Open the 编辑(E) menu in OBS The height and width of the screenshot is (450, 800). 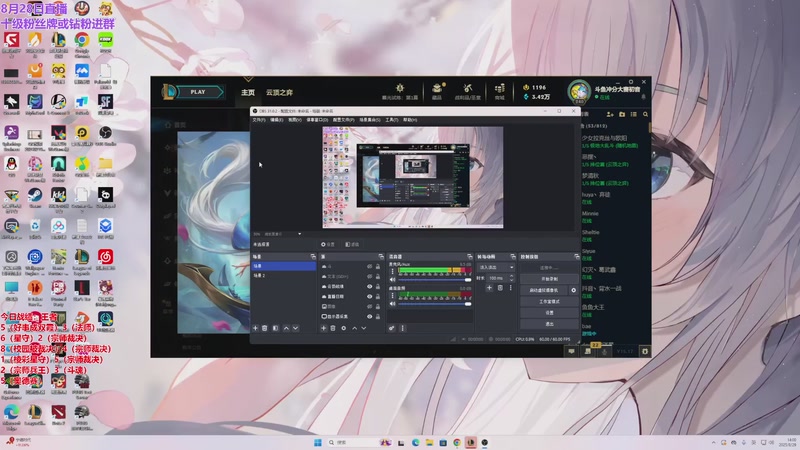coord(276,120)
